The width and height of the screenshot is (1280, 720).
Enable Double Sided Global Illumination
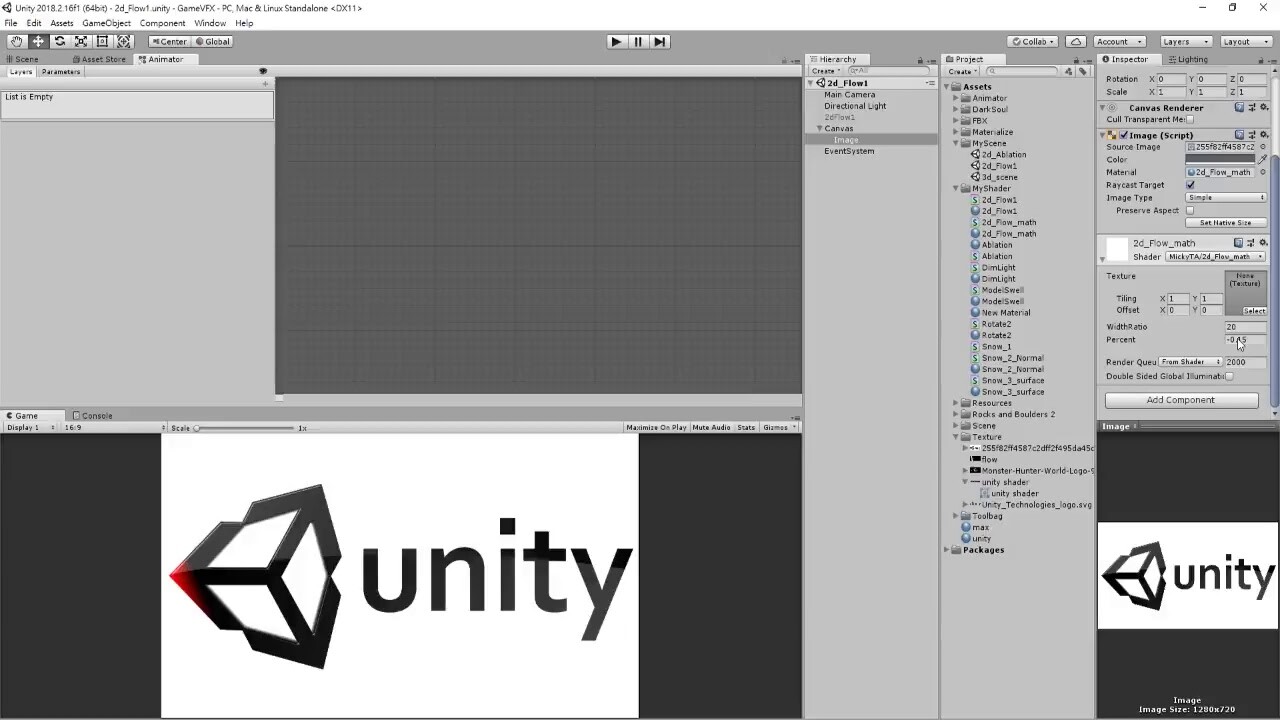click(1229, 376)
